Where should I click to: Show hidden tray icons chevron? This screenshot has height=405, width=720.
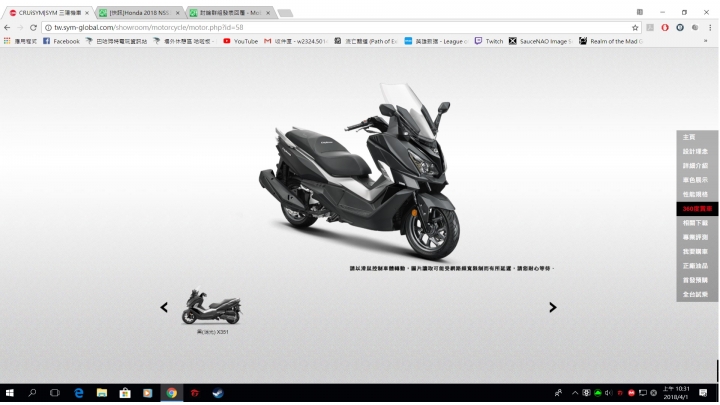pos(575,393)
